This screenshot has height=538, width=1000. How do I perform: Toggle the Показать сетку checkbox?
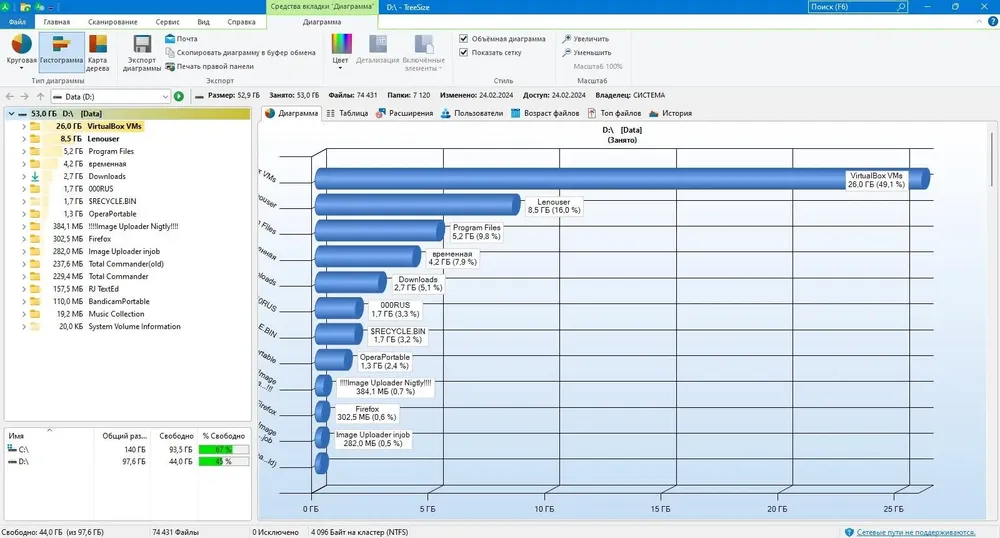(x=464, y=53)
